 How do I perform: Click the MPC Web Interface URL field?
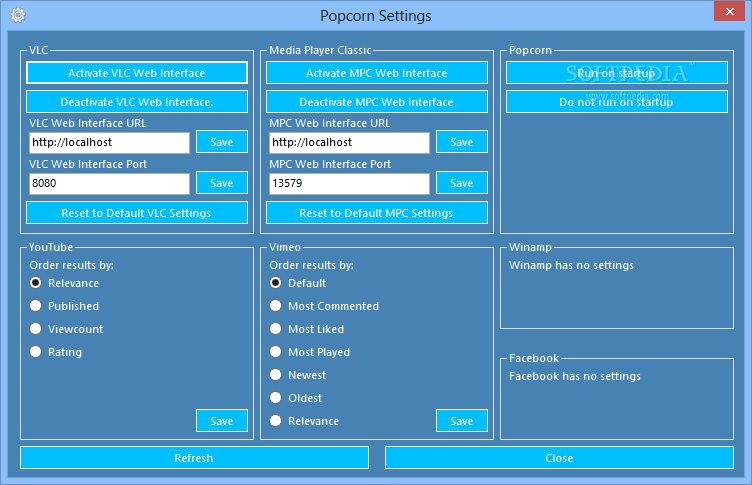[349, 142]
